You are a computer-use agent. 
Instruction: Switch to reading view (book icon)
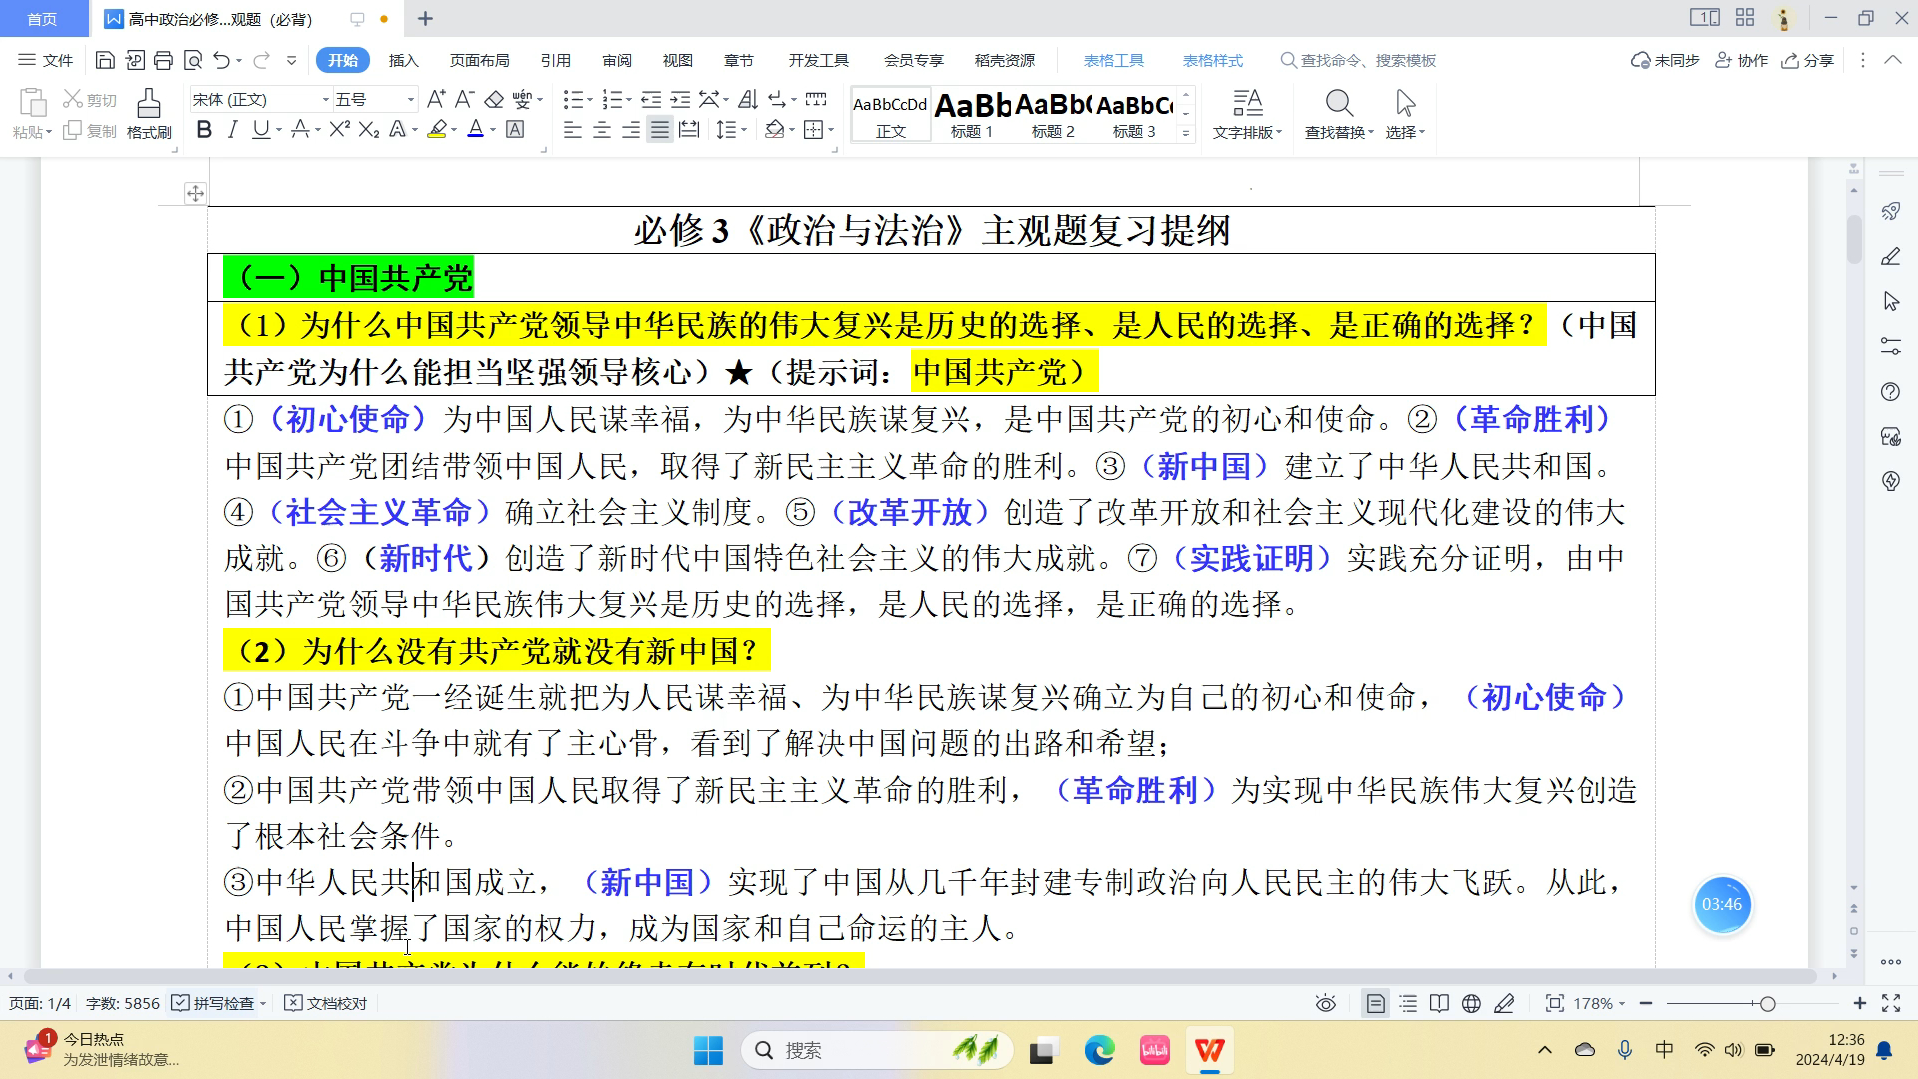click(1439, 1003)
